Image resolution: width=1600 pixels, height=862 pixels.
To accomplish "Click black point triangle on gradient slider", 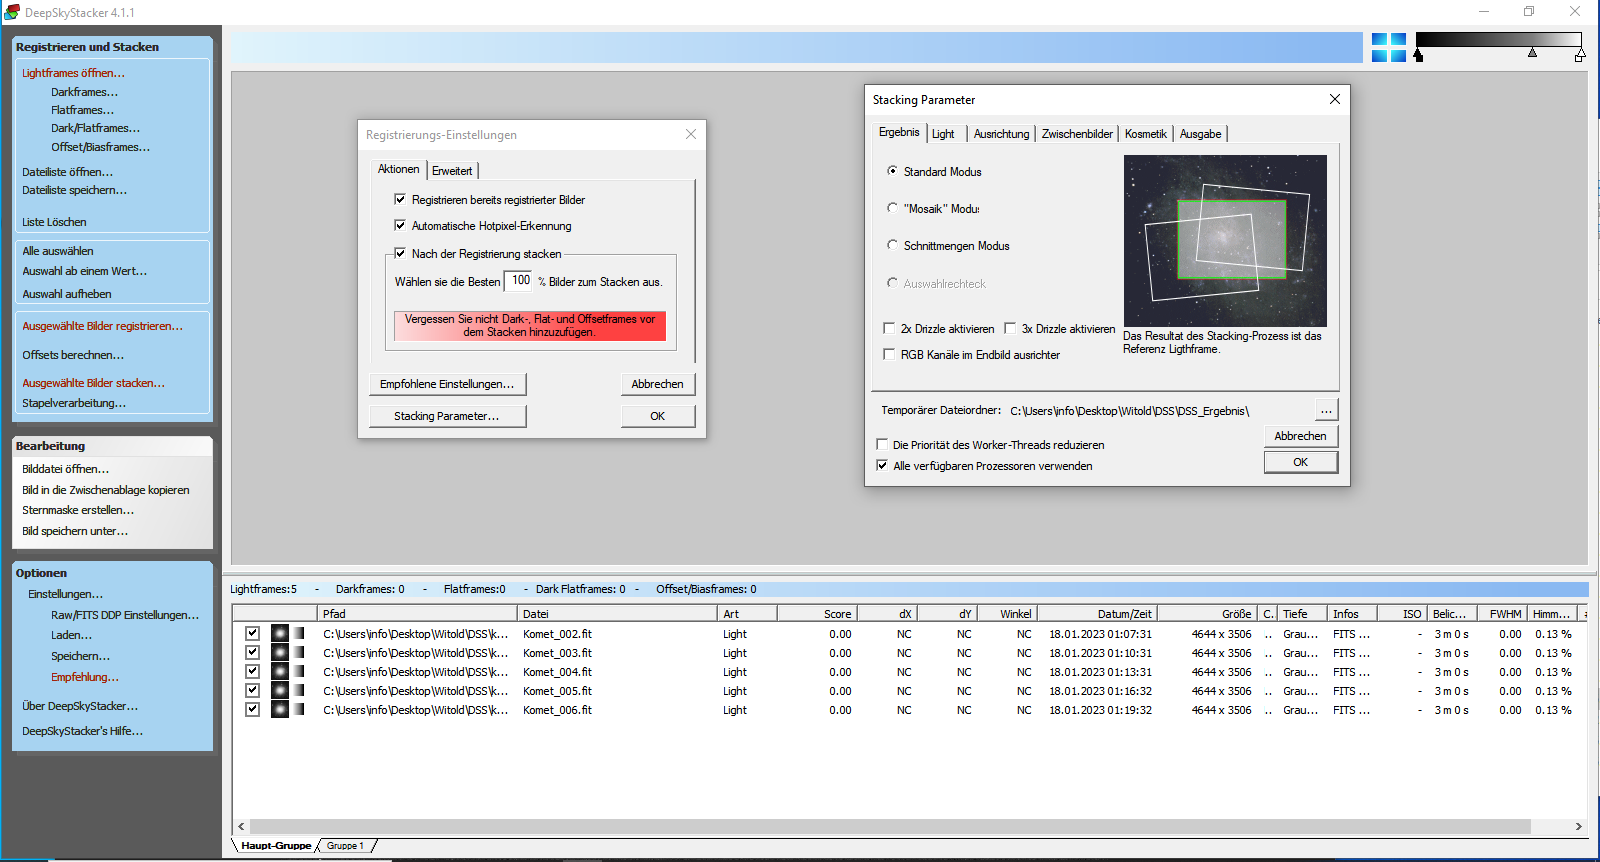I will click(1418, 55).
